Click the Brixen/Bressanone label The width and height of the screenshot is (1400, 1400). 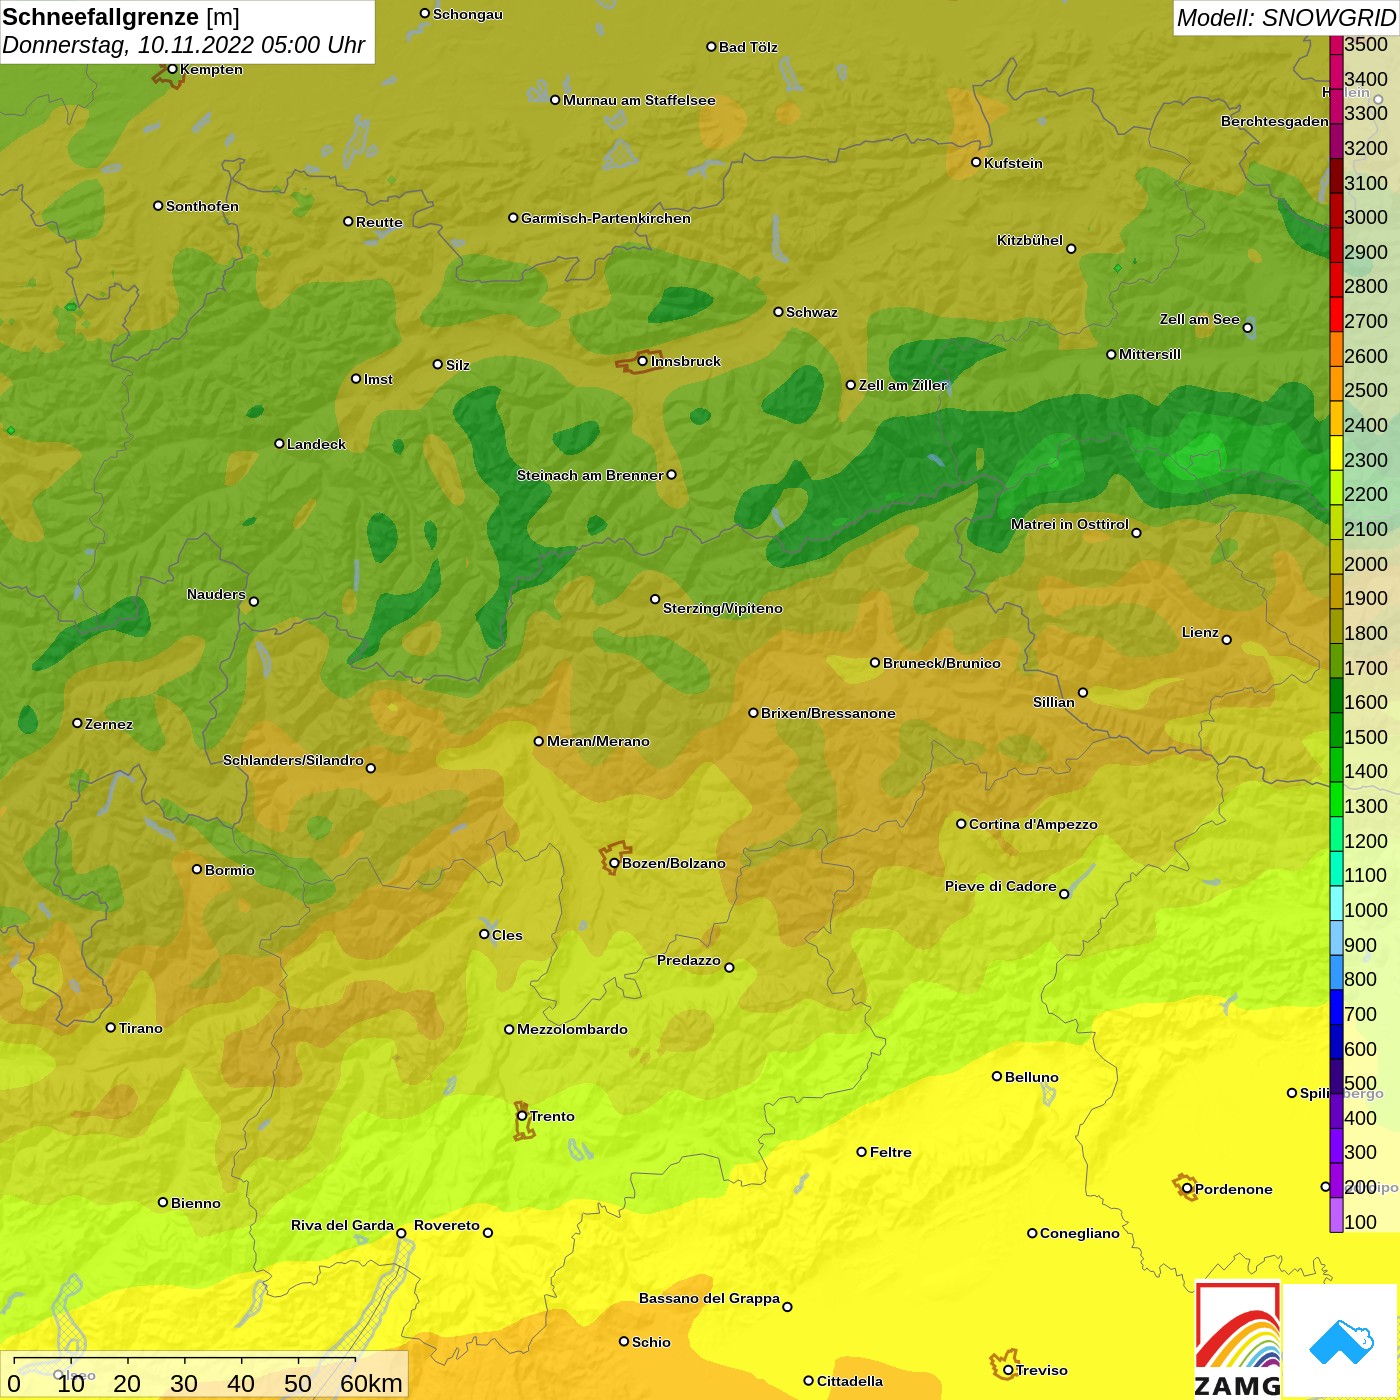[x=828, y=713]
